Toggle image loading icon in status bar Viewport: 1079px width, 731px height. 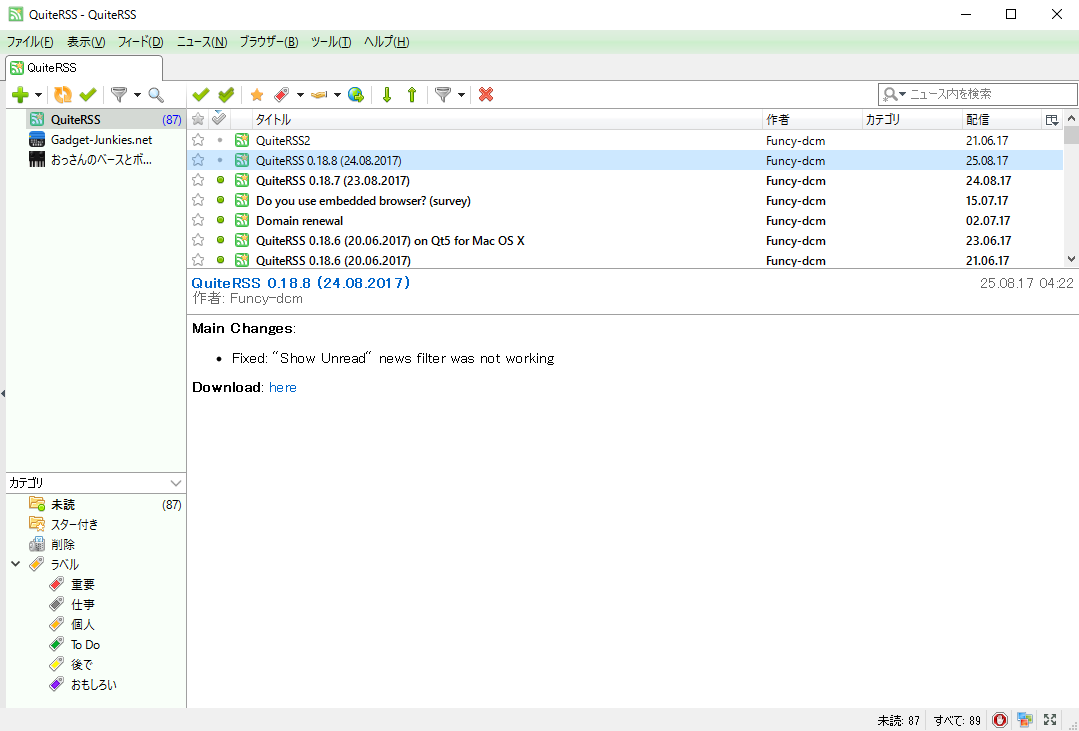point(1025,720)
